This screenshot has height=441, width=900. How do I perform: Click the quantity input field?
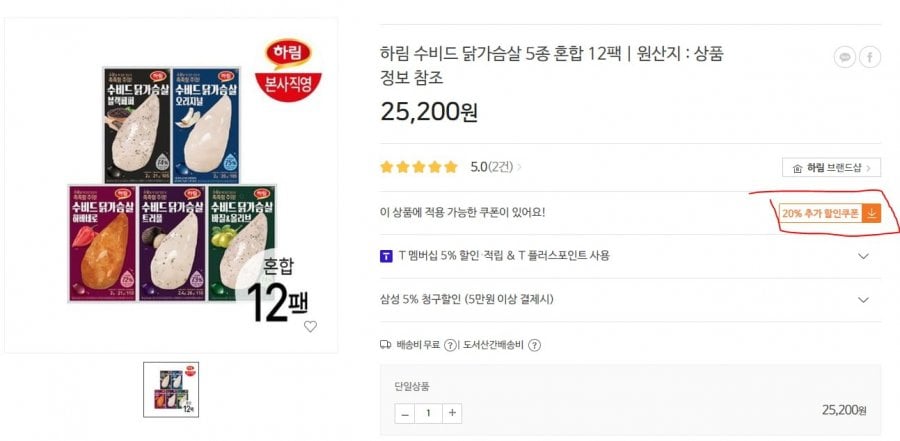pyautogui.click(x=428, y=413)
